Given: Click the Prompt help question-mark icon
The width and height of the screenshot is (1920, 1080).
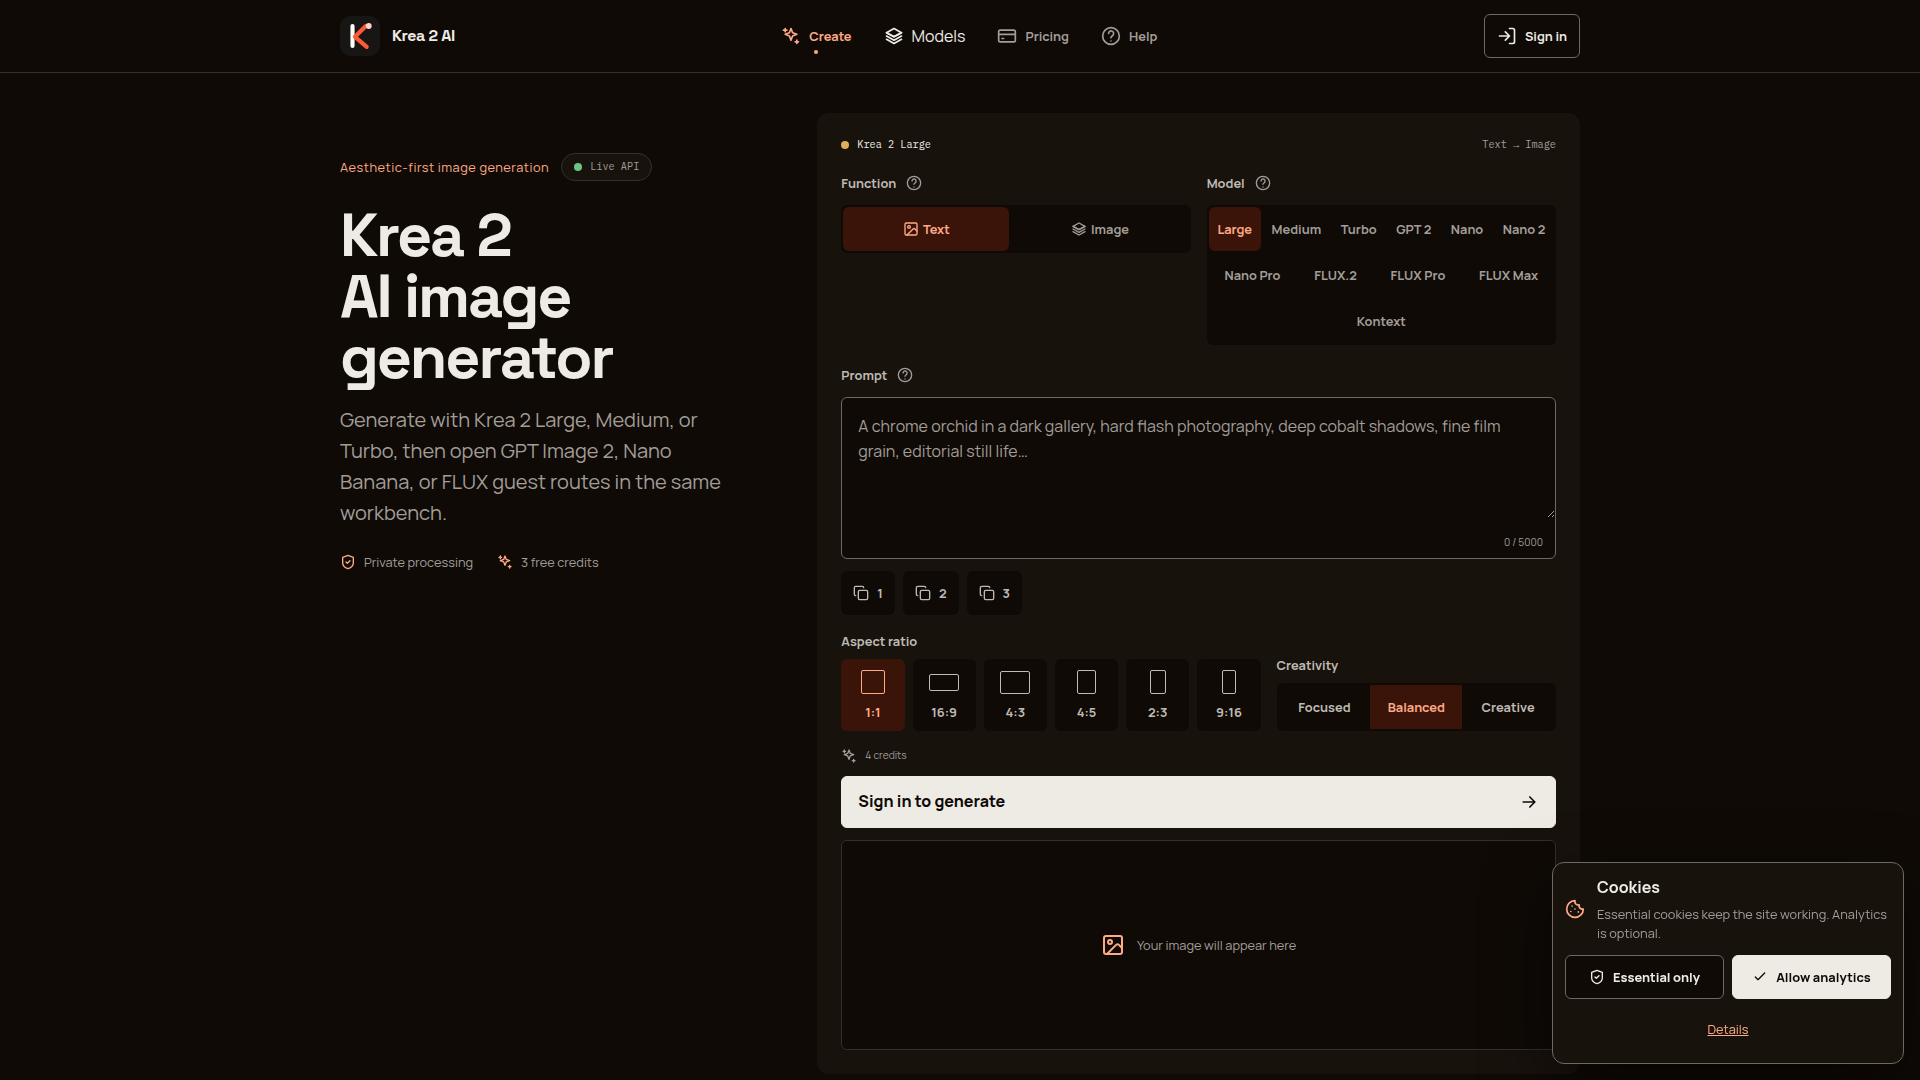Looking at the screenshot, I should (905, 375).
